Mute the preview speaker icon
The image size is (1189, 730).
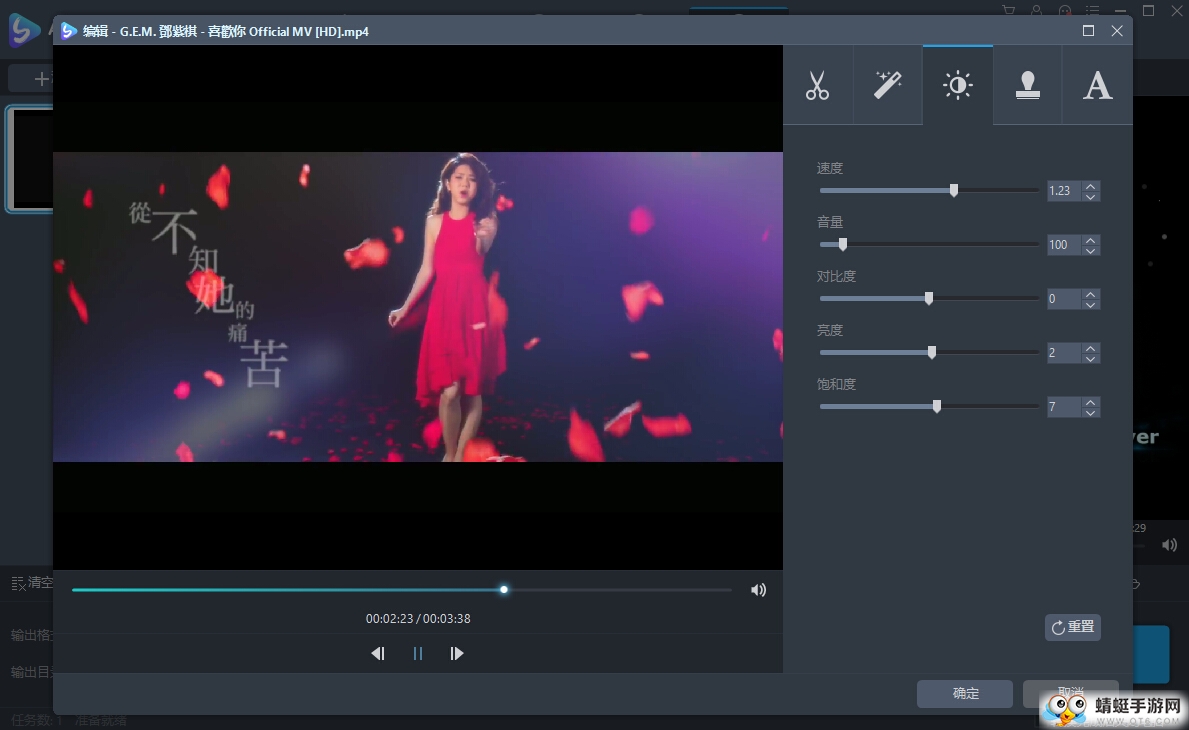(758, 590)
